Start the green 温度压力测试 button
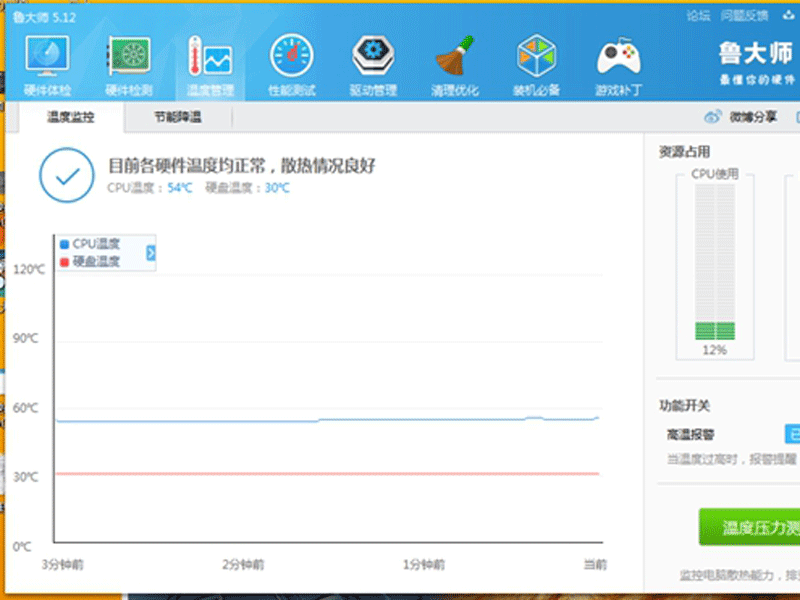 [x=749, y=527]
